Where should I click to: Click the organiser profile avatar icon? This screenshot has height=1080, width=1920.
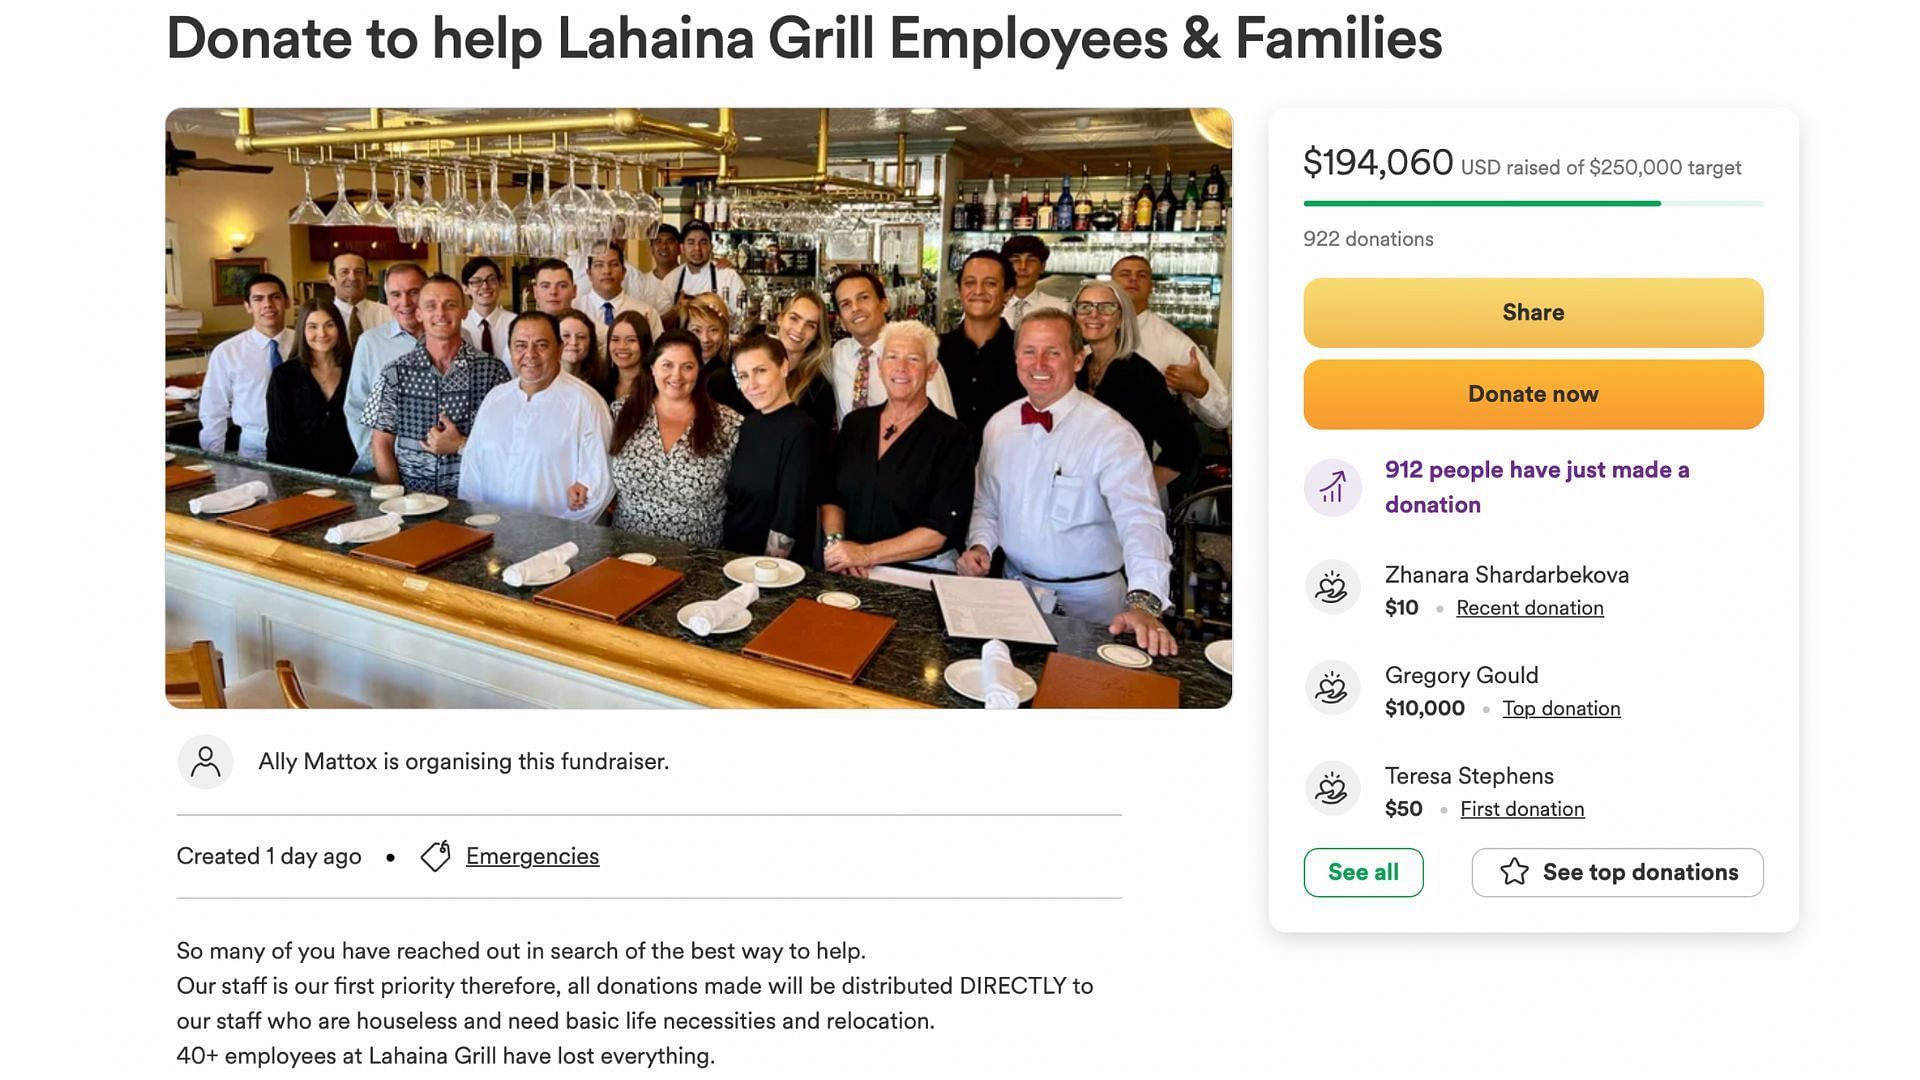[x=205, y=762]
